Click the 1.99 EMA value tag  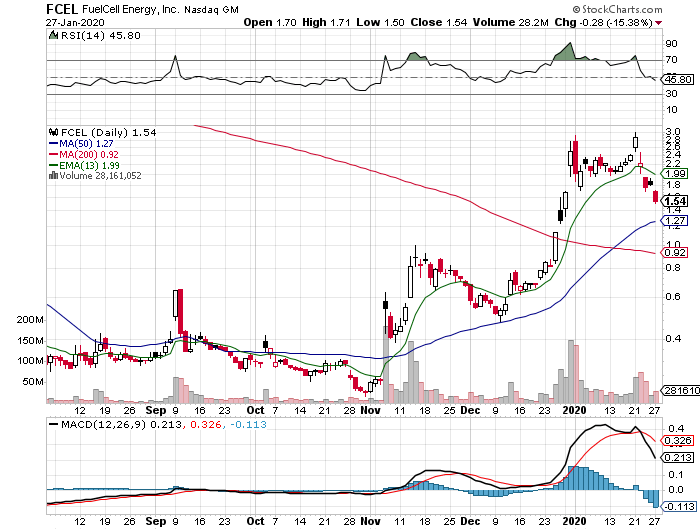click(x=675, y=173)
